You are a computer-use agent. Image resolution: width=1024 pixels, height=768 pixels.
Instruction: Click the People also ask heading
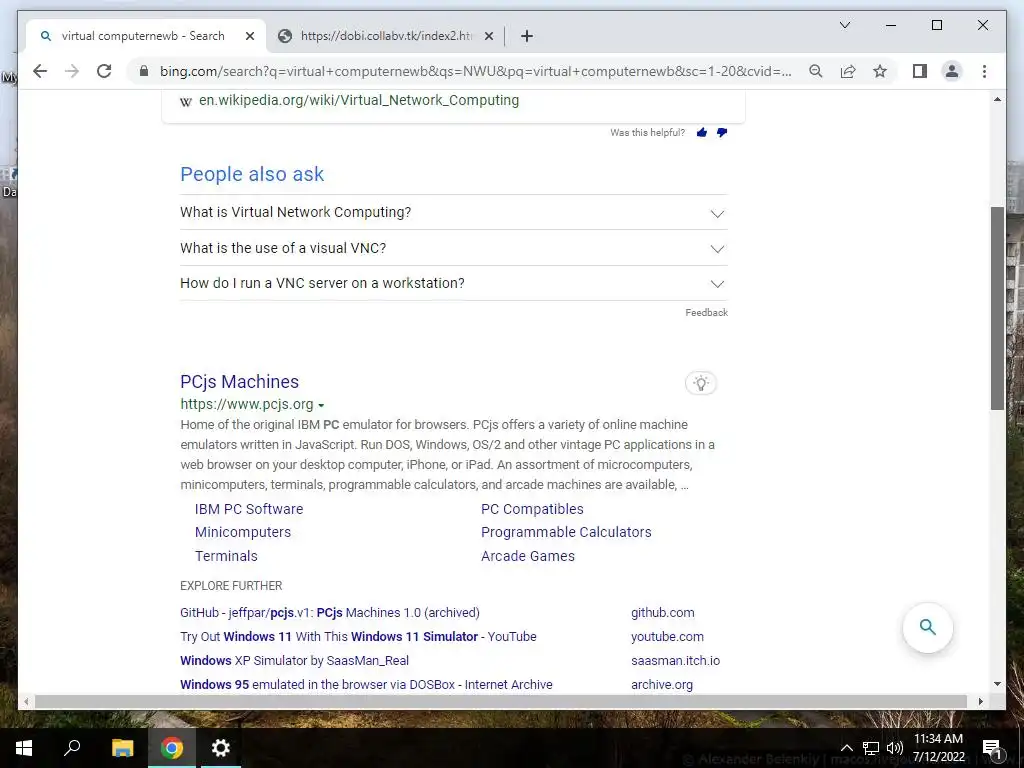[252, 174]
